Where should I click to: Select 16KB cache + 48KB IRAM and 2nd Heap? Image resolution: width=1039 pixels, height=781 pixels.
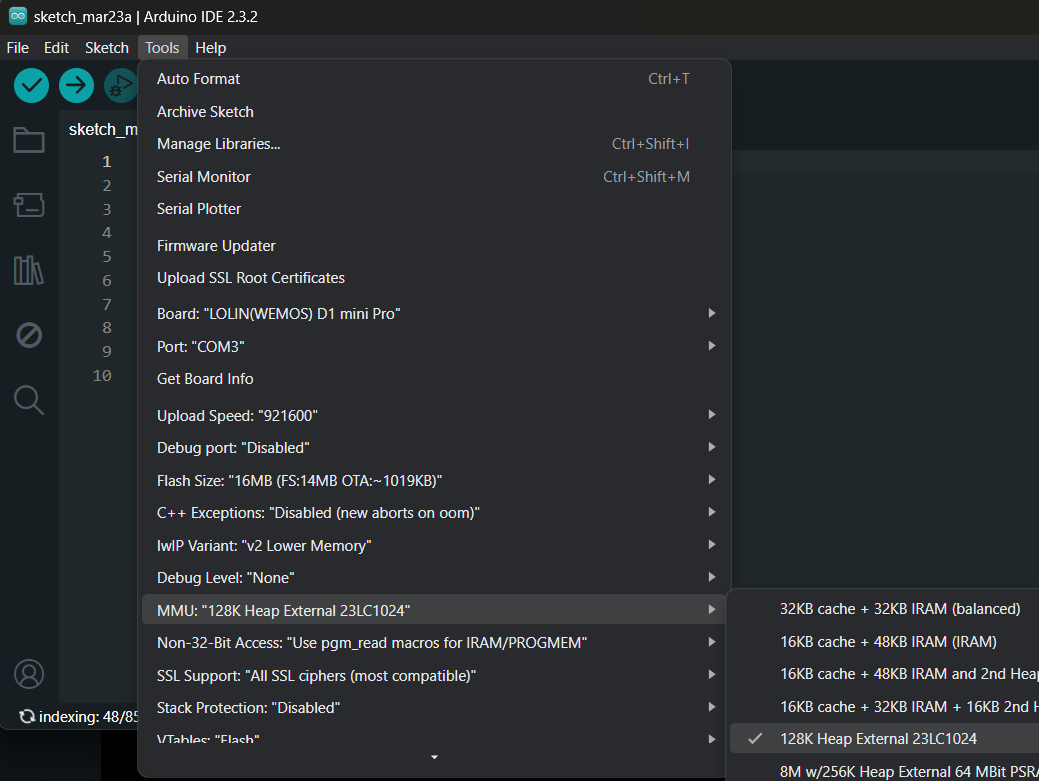click(x=885, y=674)
